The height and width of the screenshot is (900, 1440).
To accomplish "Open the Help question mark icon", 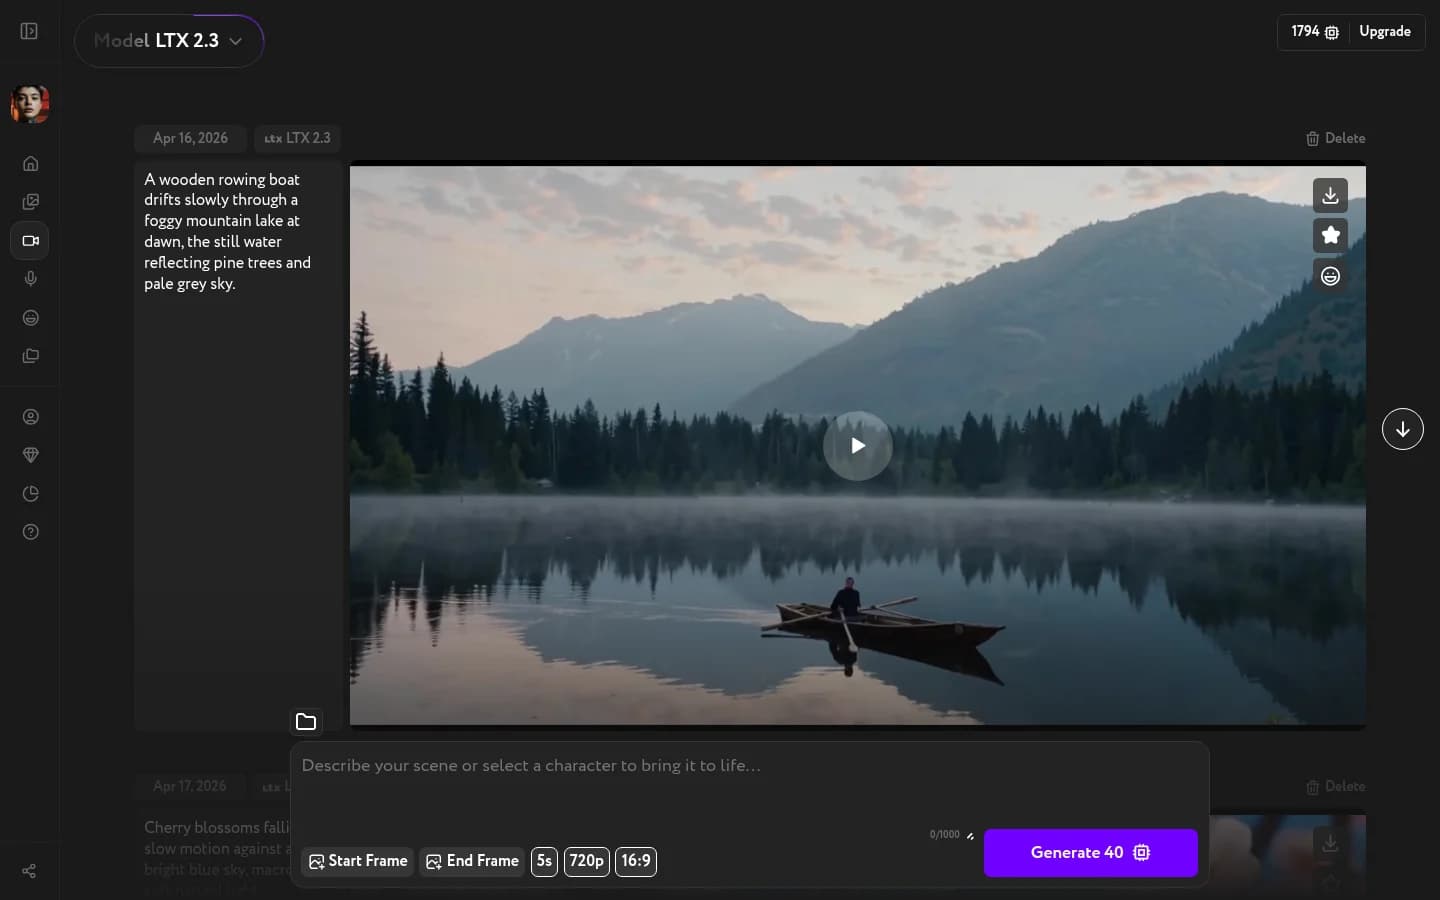I will pyautogui.click(x=30, y=532).
